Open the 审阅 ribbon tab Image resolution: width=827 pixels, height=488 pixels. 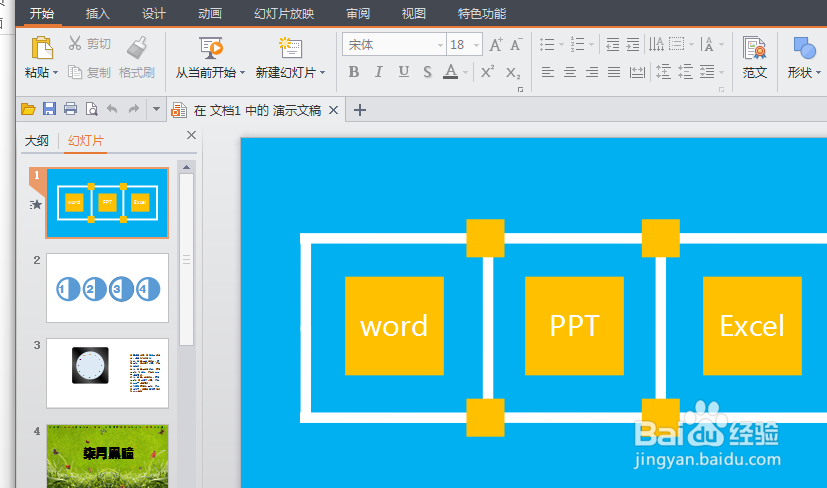[358, 13]
